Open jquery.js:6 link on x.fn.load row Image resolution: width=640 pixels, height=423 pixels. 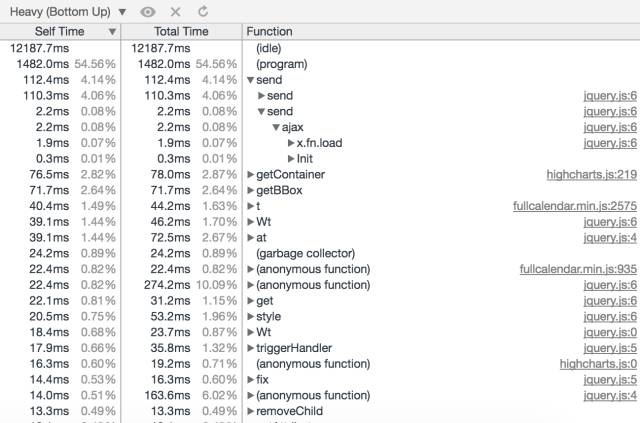(x=610, y=143)
